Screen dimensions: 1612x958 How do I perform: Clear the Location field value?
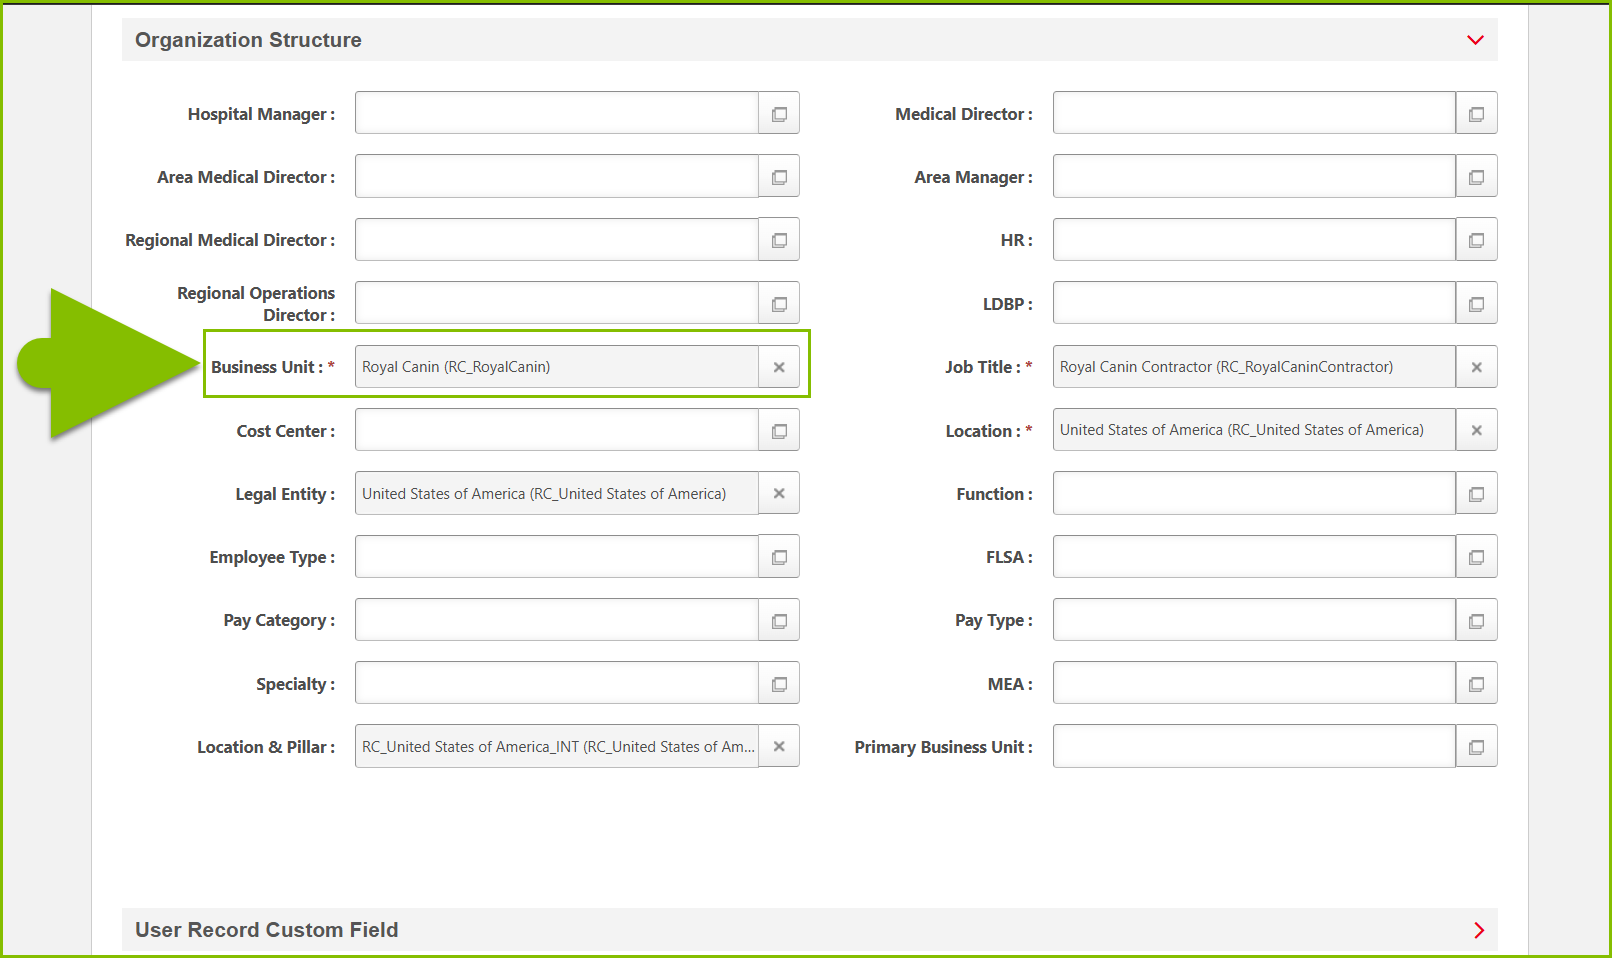click(1476, 430)
